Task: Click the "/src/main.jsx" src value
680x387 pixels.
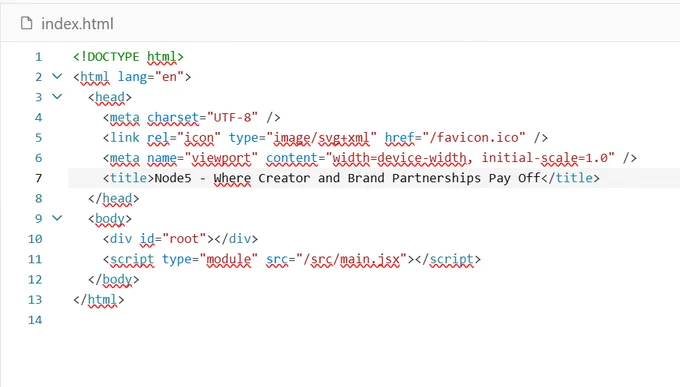Action: (x=351, y=259)
